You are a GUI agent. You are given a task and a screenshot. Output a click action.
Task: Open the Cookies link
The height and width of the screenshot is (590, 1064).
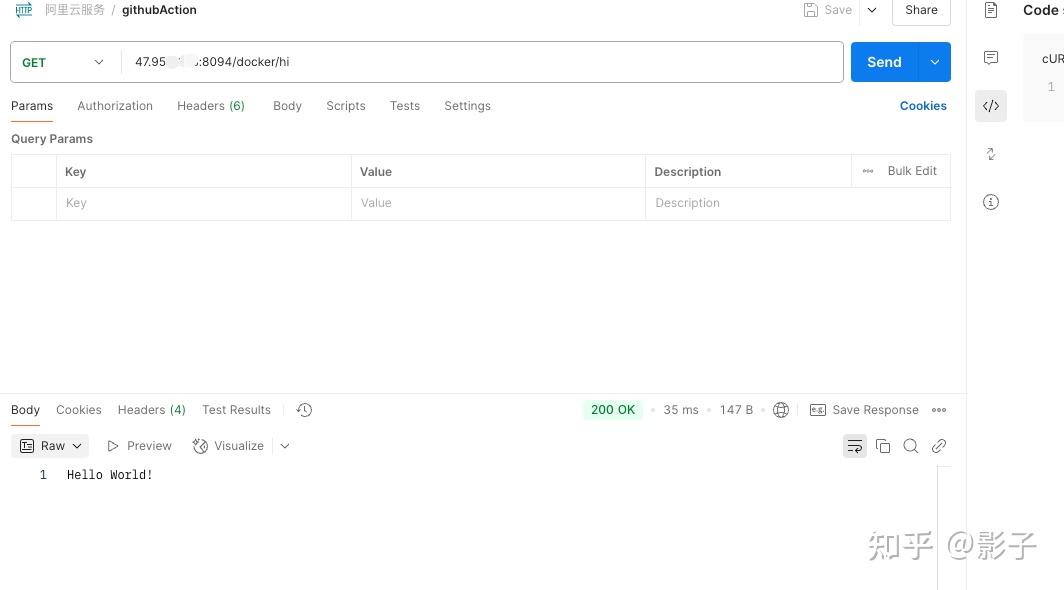click(x=923, y=106)
